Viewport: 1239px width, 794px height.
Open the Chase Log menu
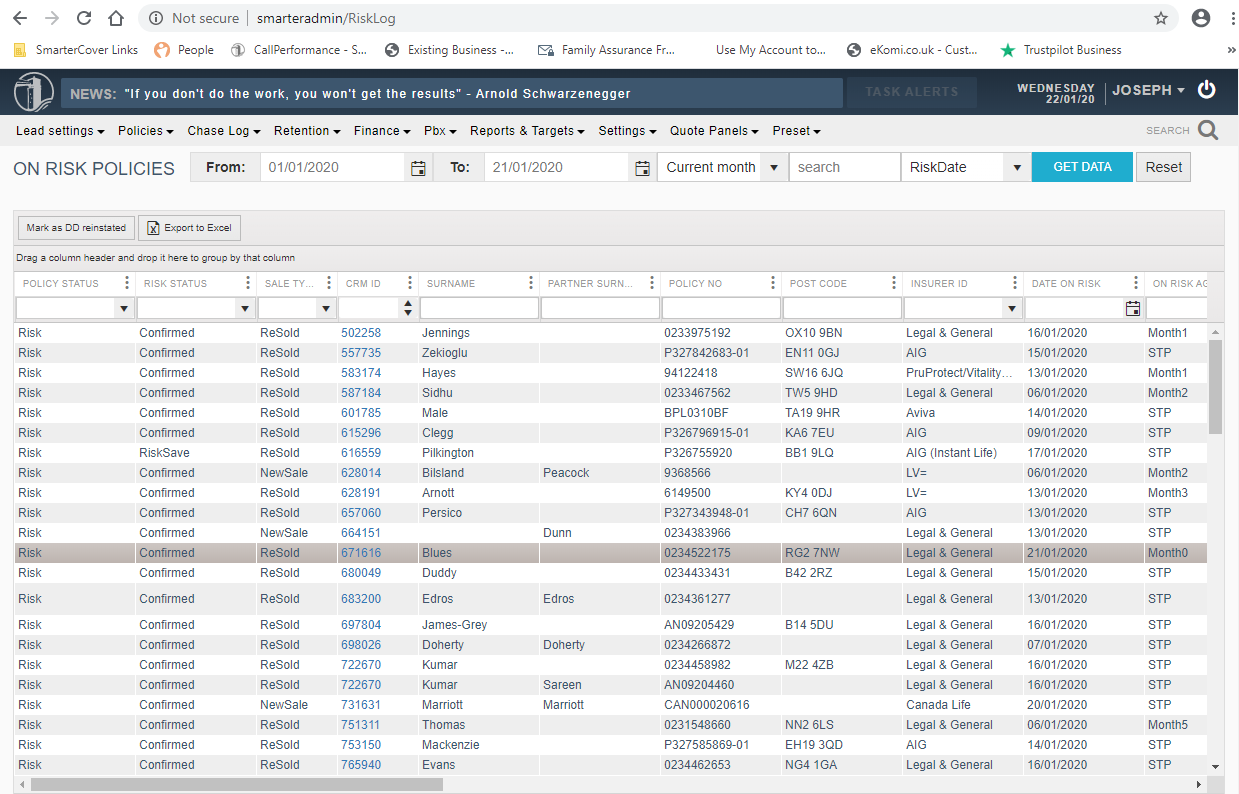point(223,131)
